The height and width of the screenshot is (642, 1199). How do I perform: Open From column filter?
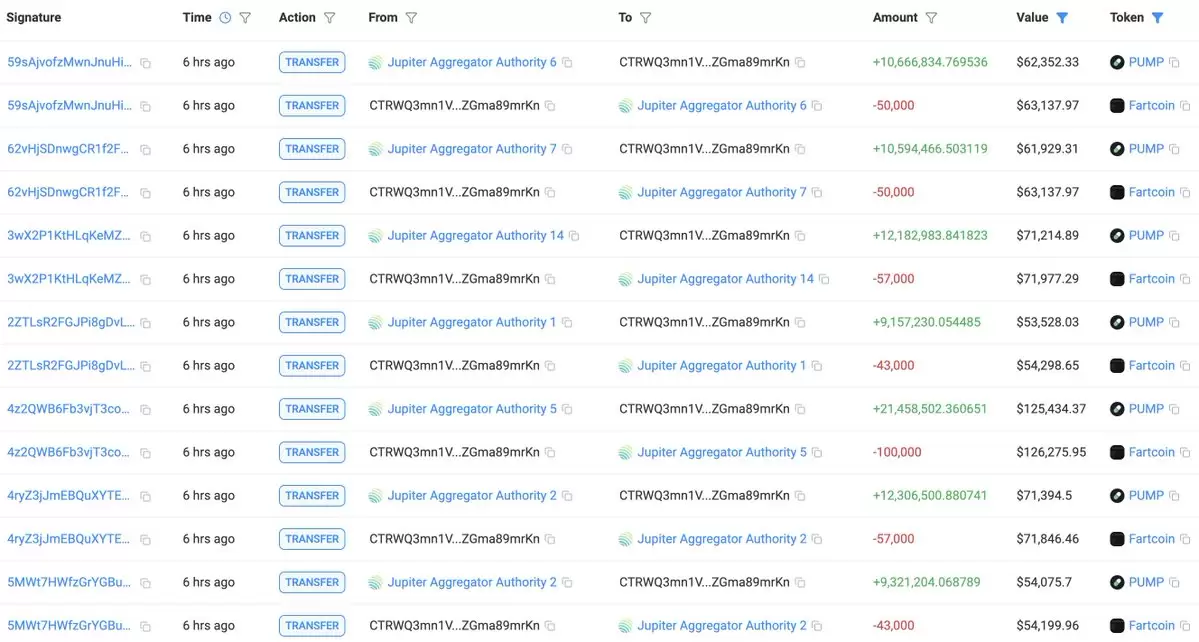pyautogui.click(x=411, y=18)
